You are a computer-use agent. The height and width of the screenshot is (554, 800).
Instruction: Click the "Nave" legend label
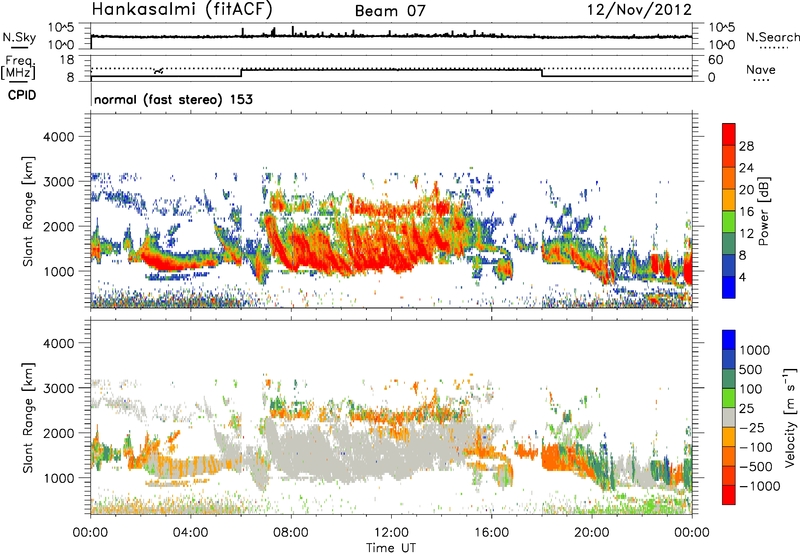[761, 69]
